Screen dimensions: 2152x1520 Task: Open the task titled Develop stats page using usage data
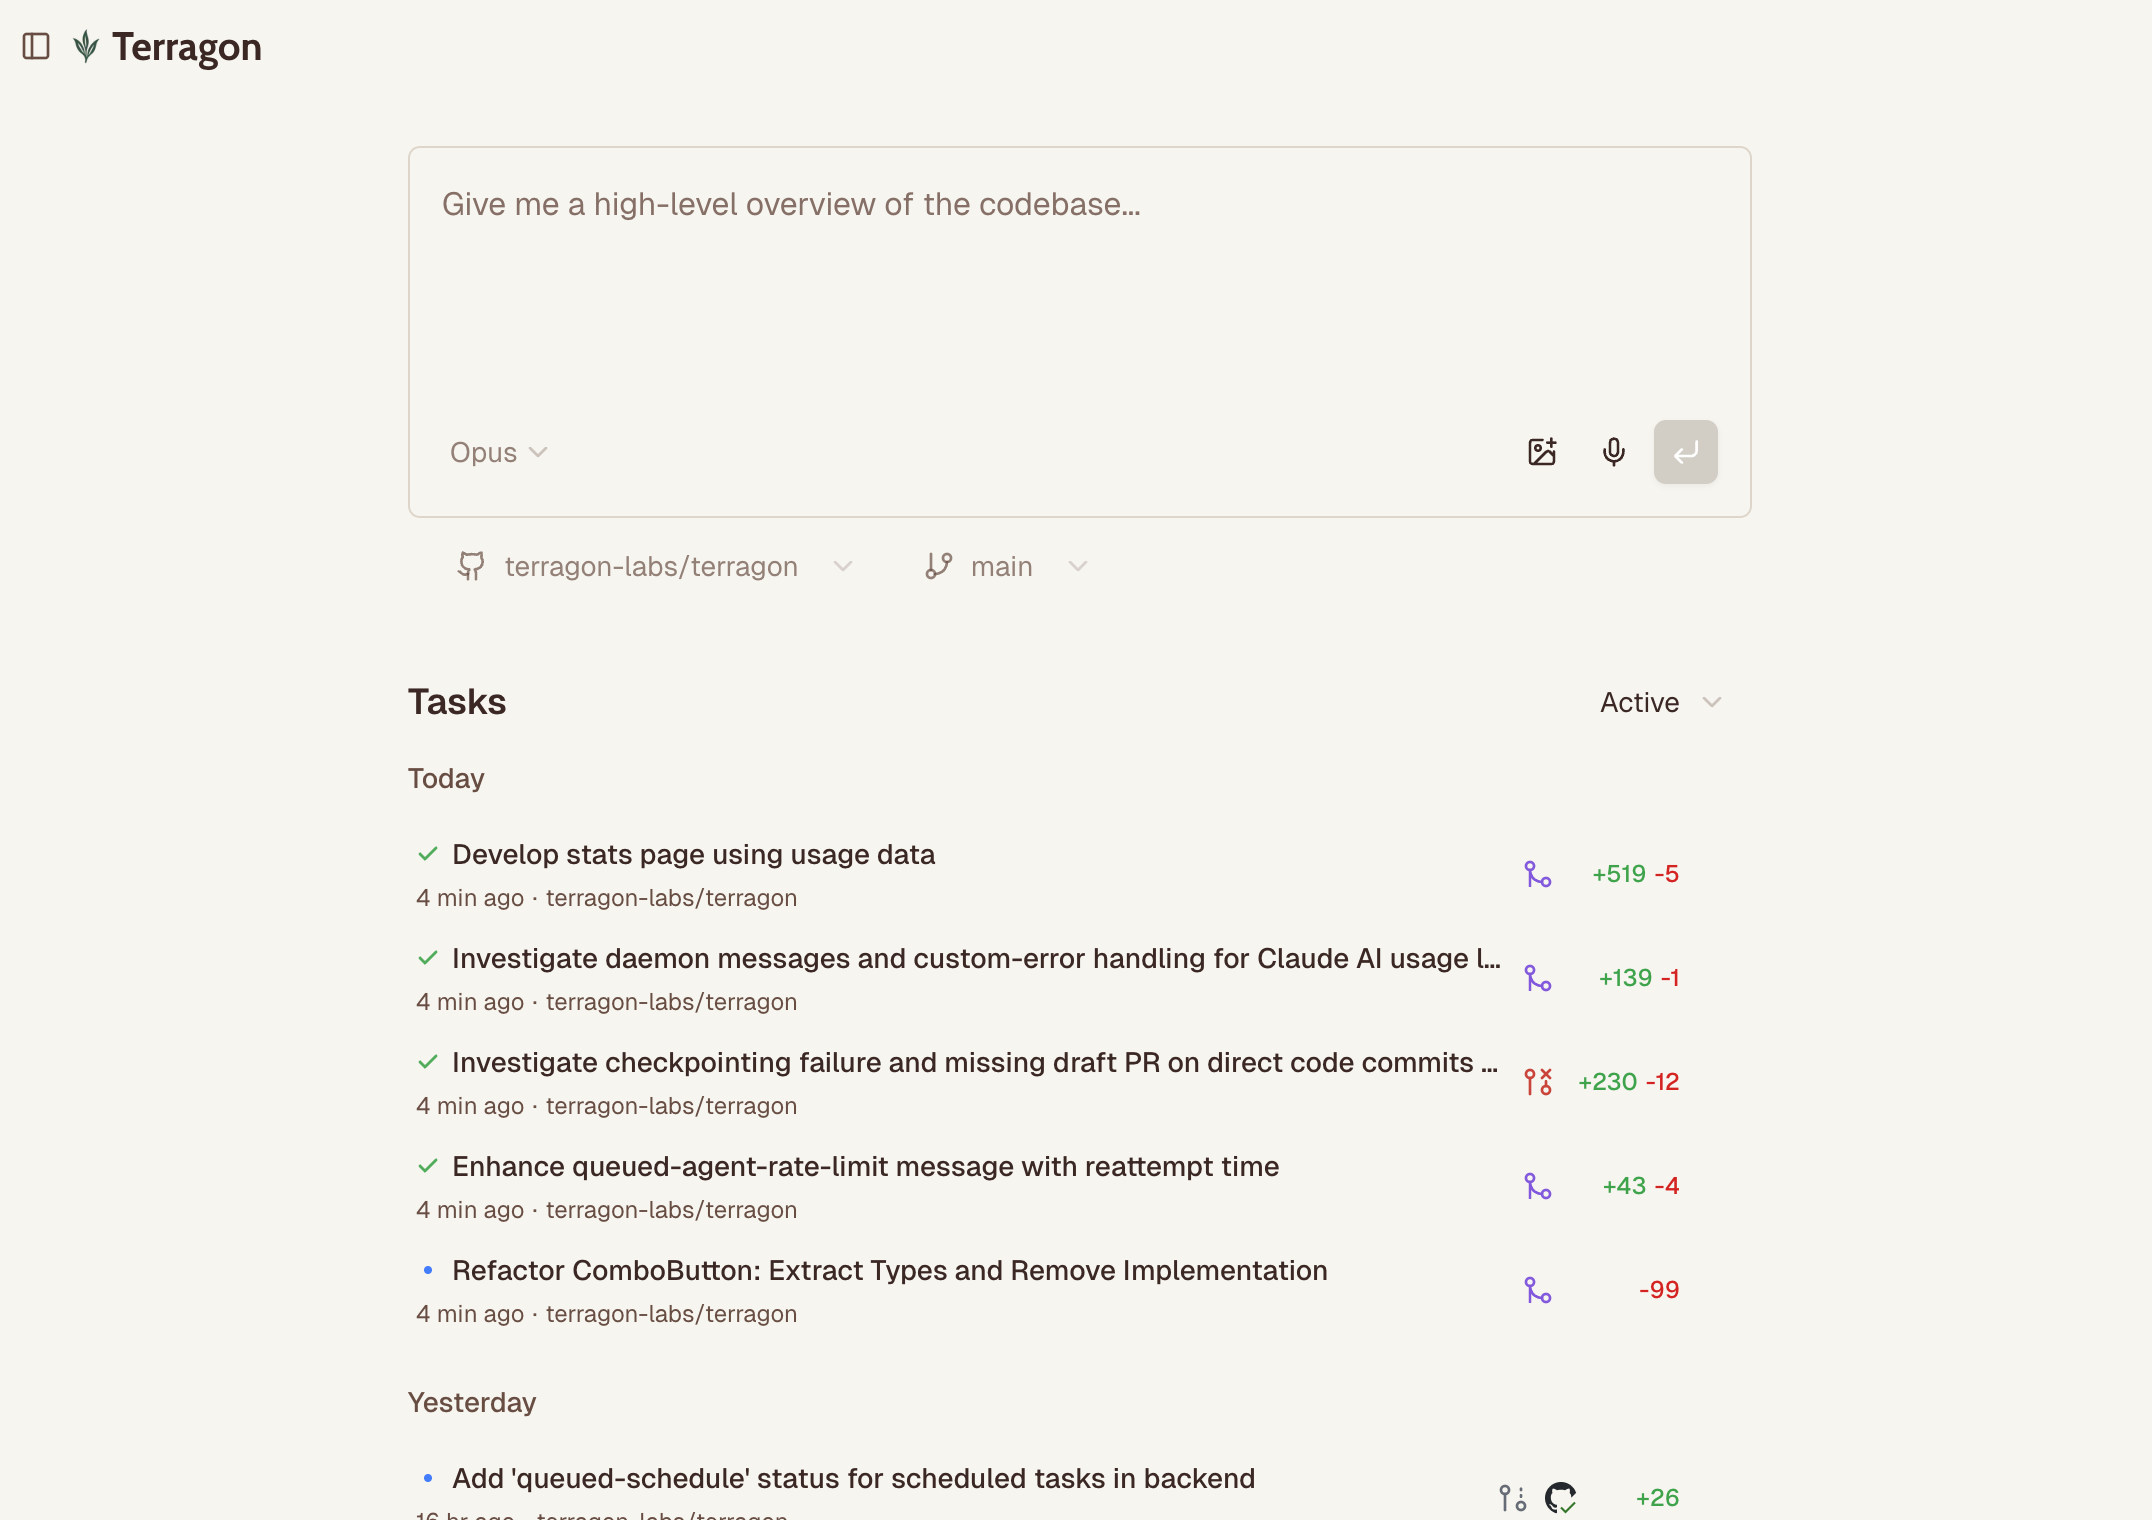693,854
